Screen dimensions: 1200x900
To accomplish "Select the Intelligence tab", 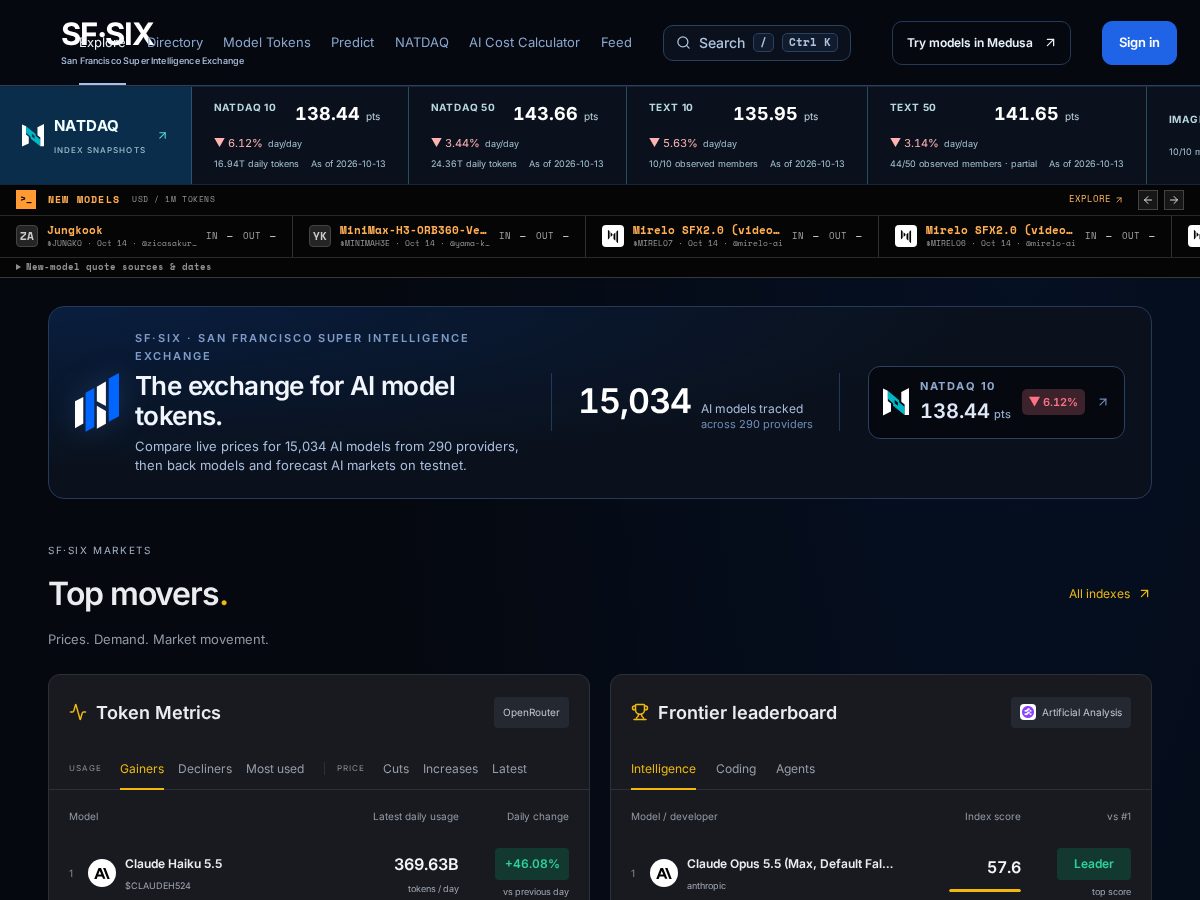I will 663,769.
